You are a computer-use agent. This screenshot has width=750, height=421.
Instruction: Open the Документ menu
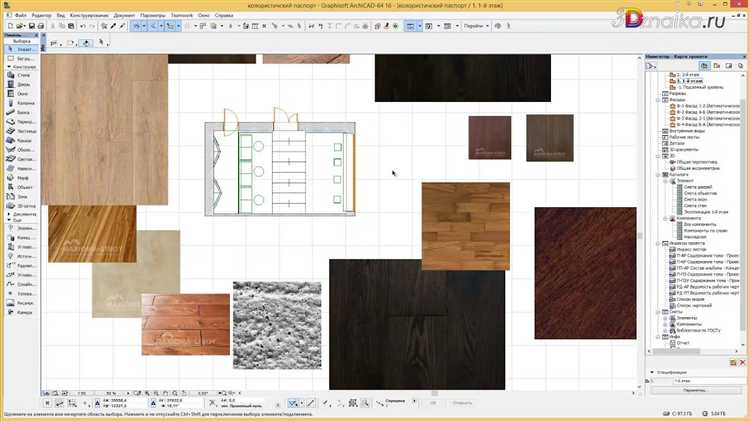[124, 15]
